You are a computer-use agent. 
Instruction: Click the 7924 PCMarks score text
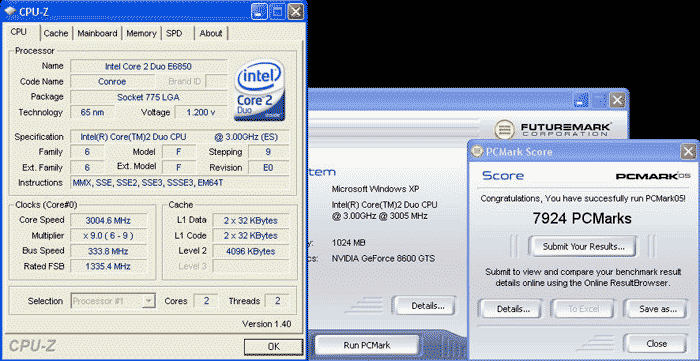point(582,219)
